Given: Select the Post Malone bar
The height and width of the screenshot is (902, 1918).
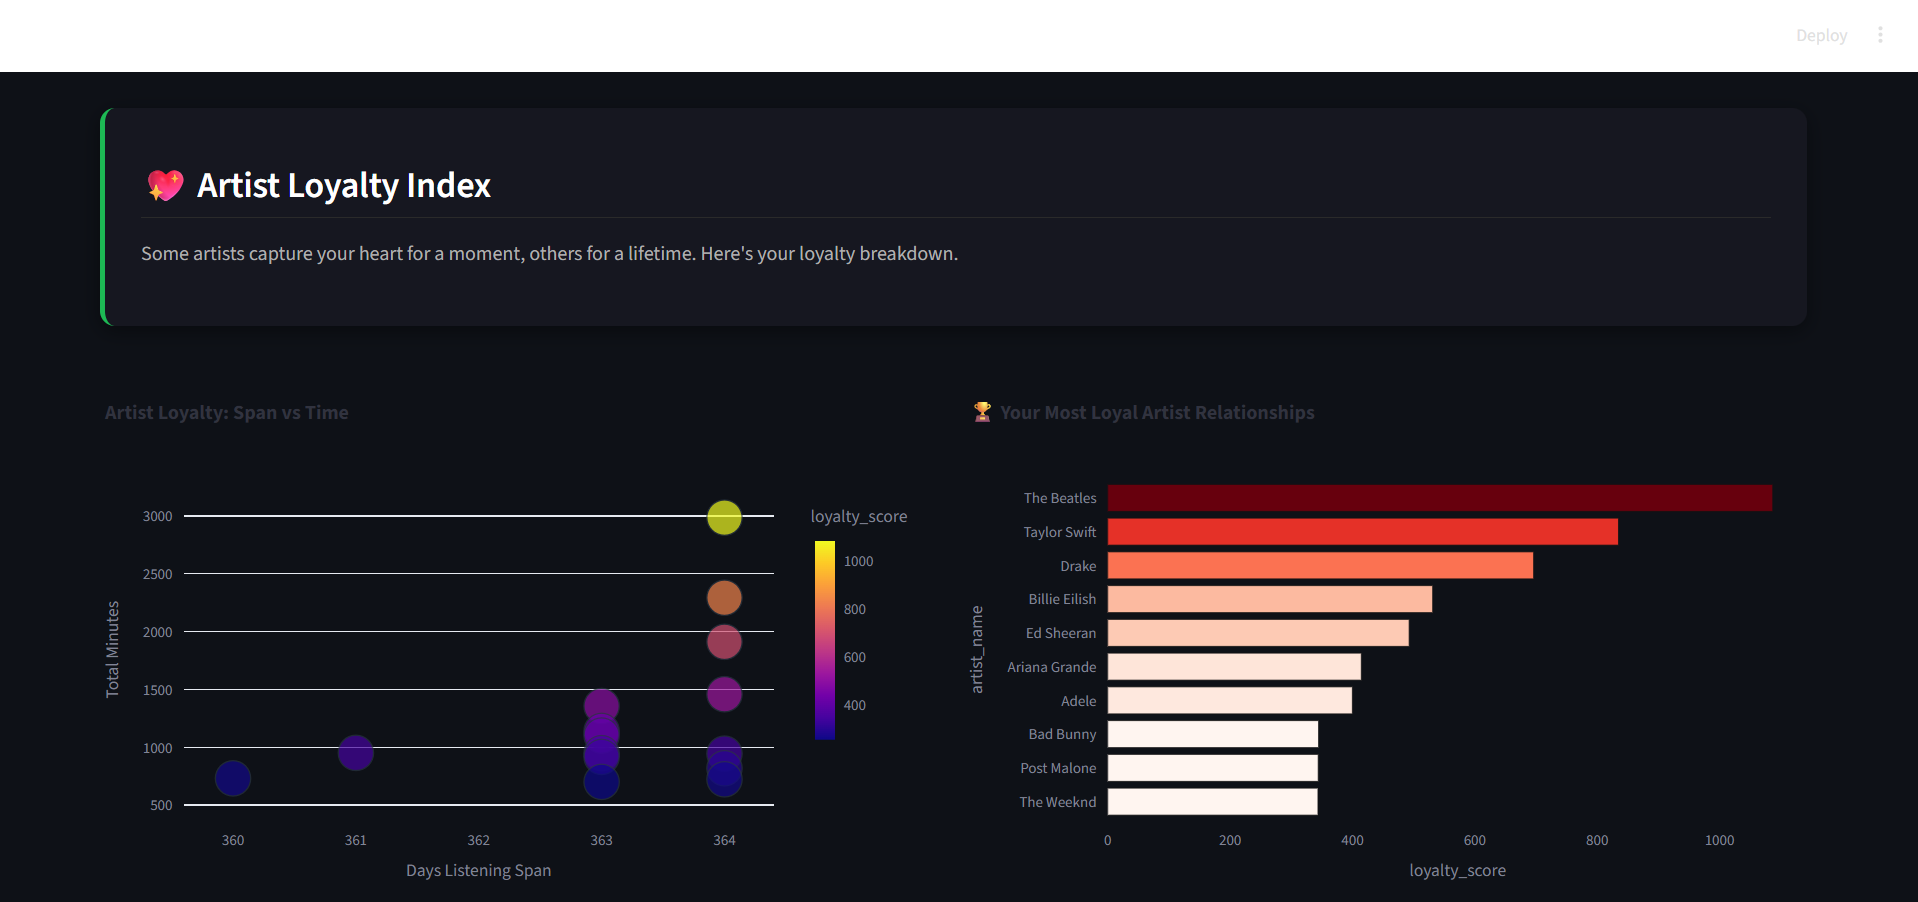Looking at the screenshot, I should click(1213, 768).
